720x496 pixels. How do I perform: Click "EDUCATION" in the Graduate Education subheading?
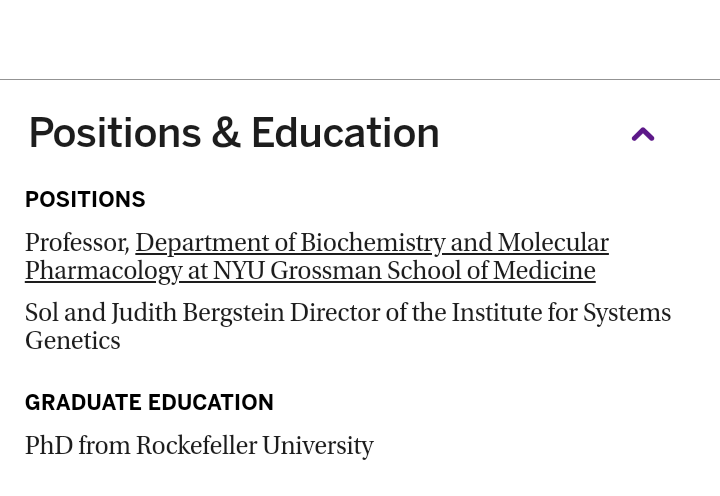211,403
